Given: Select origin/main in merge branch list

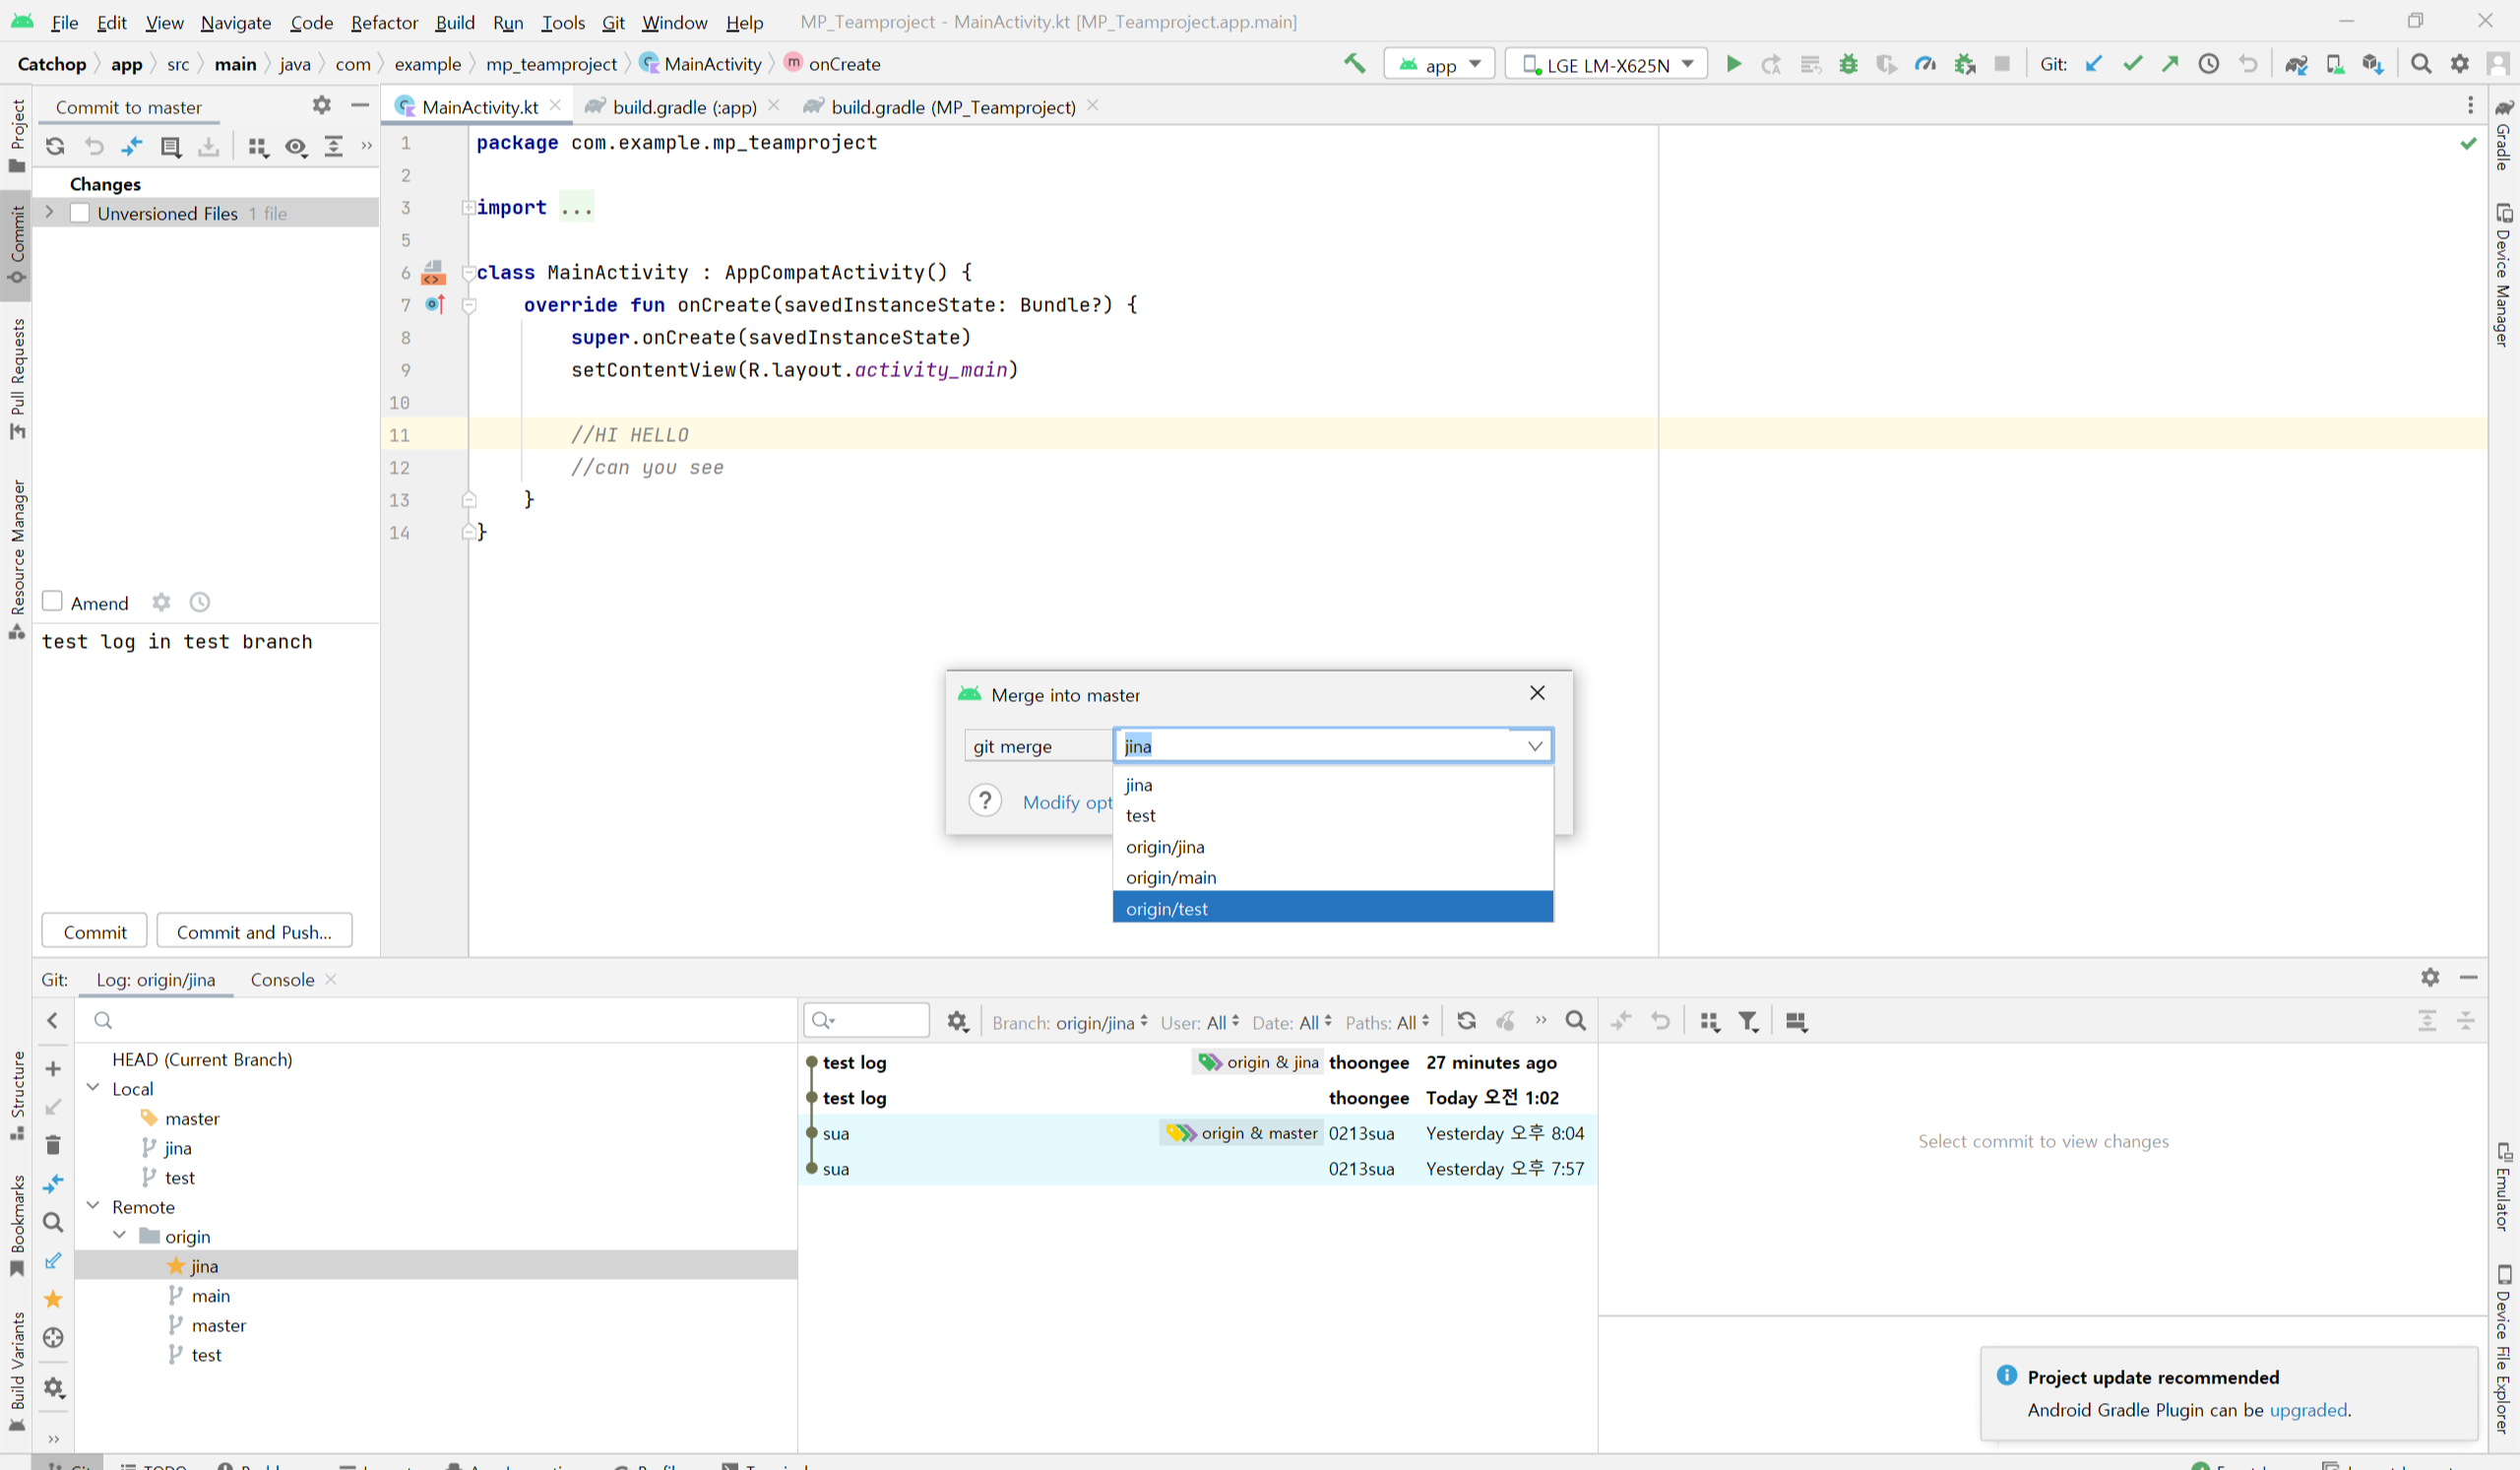Looking at the screenshot, I should coord(1171,877).
